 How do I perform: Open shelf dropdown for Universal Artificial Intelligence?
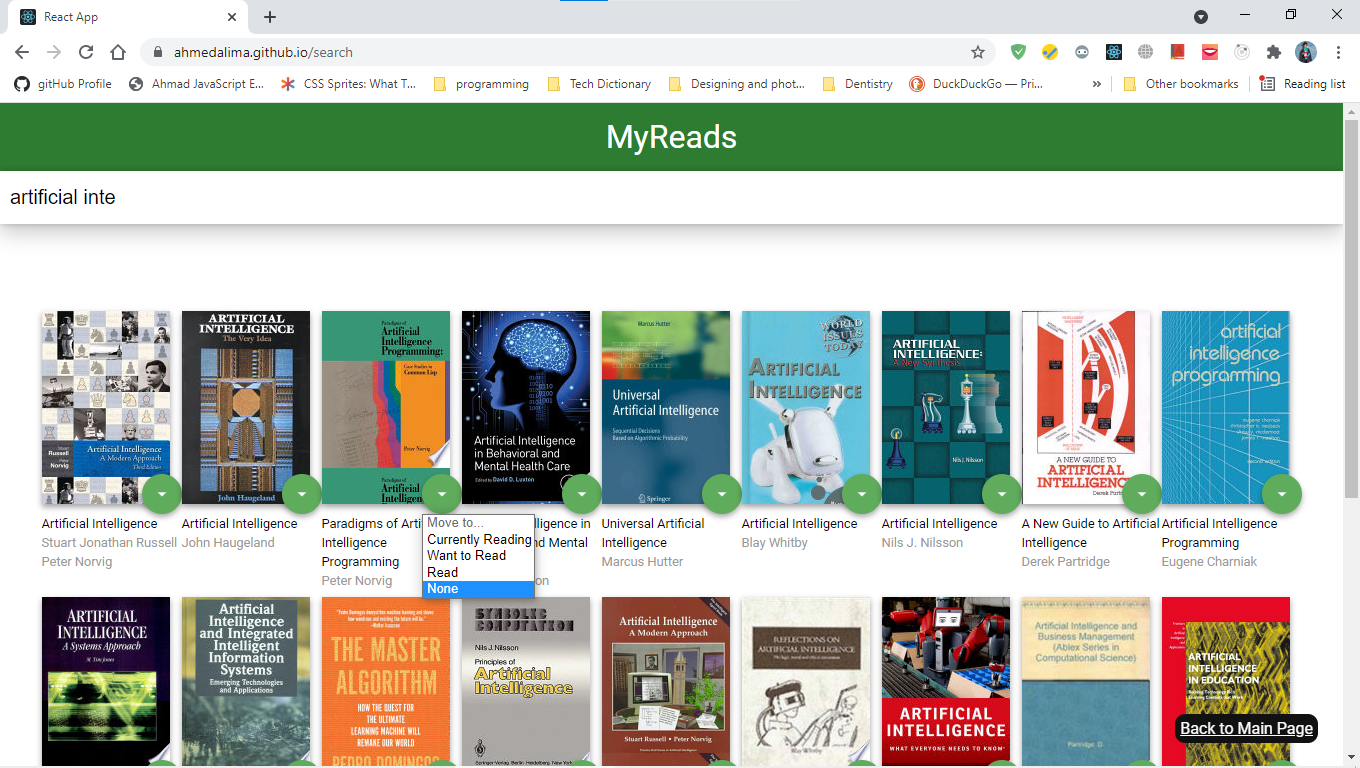point(722,494)
